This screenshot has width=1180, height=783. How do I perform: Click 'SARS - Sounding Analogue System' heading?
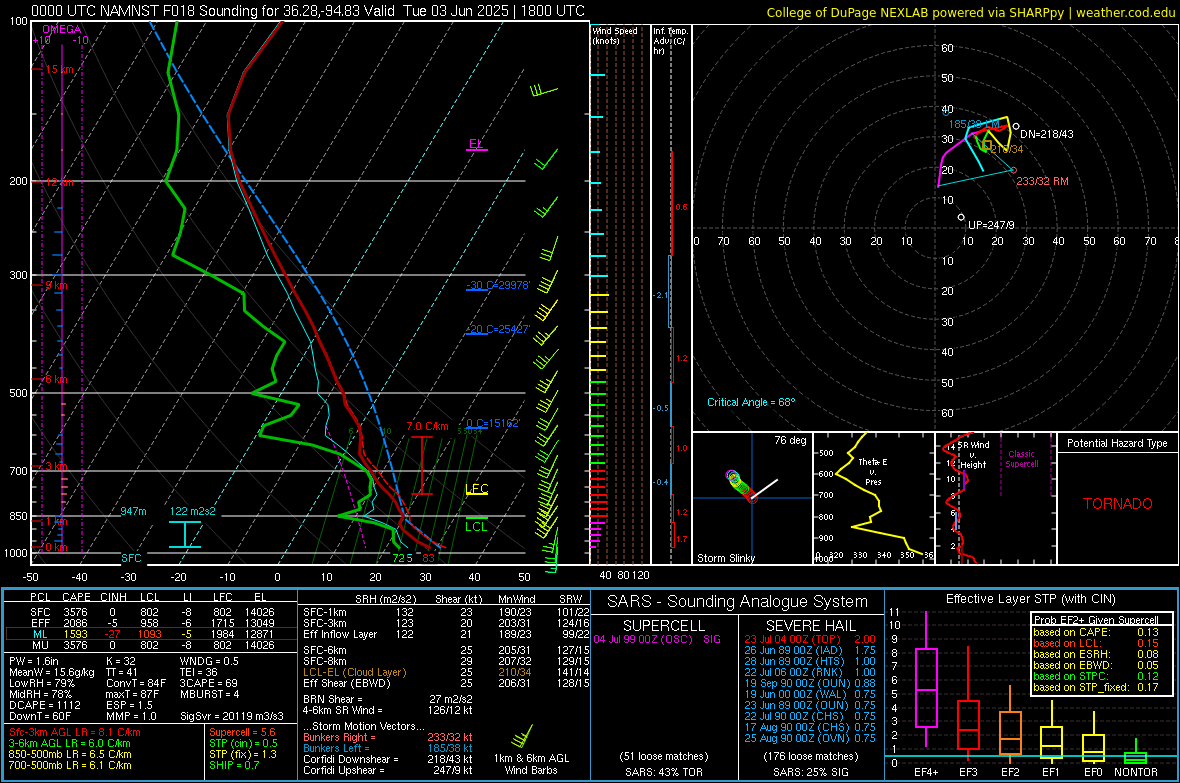(x=737, y=602)
